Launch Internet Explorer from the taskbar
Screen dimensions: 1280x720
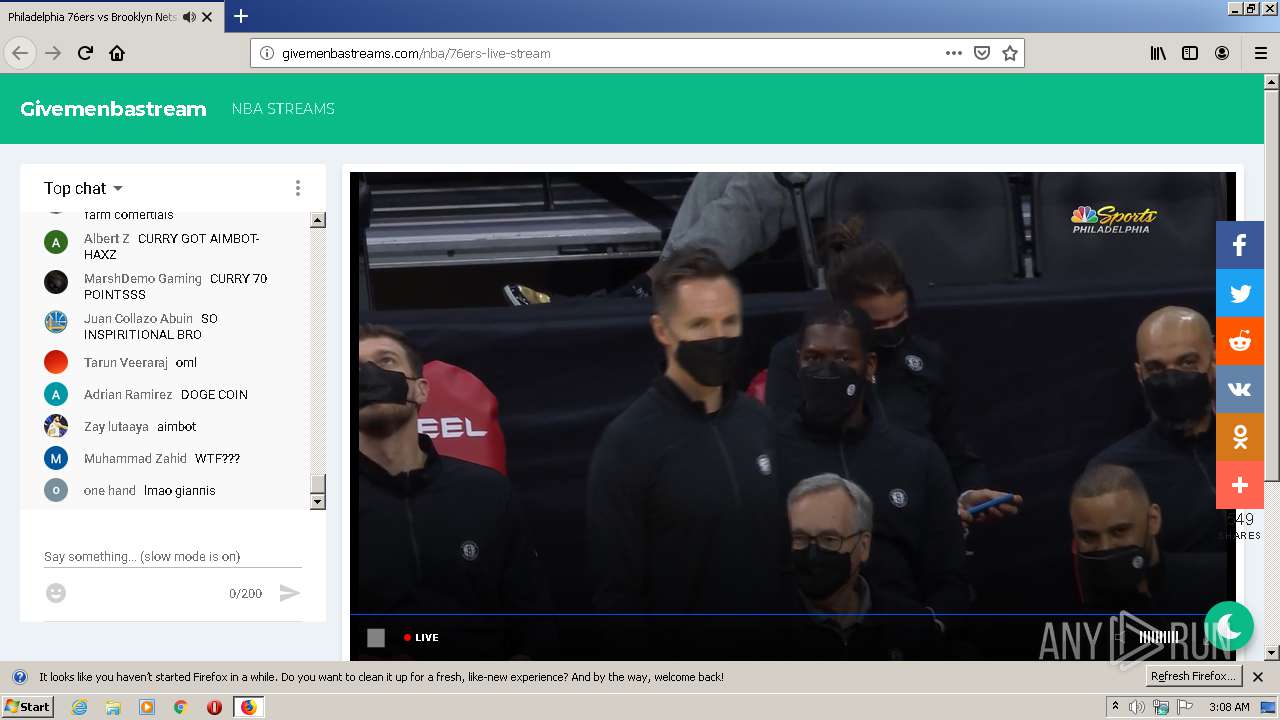[79, 707]
